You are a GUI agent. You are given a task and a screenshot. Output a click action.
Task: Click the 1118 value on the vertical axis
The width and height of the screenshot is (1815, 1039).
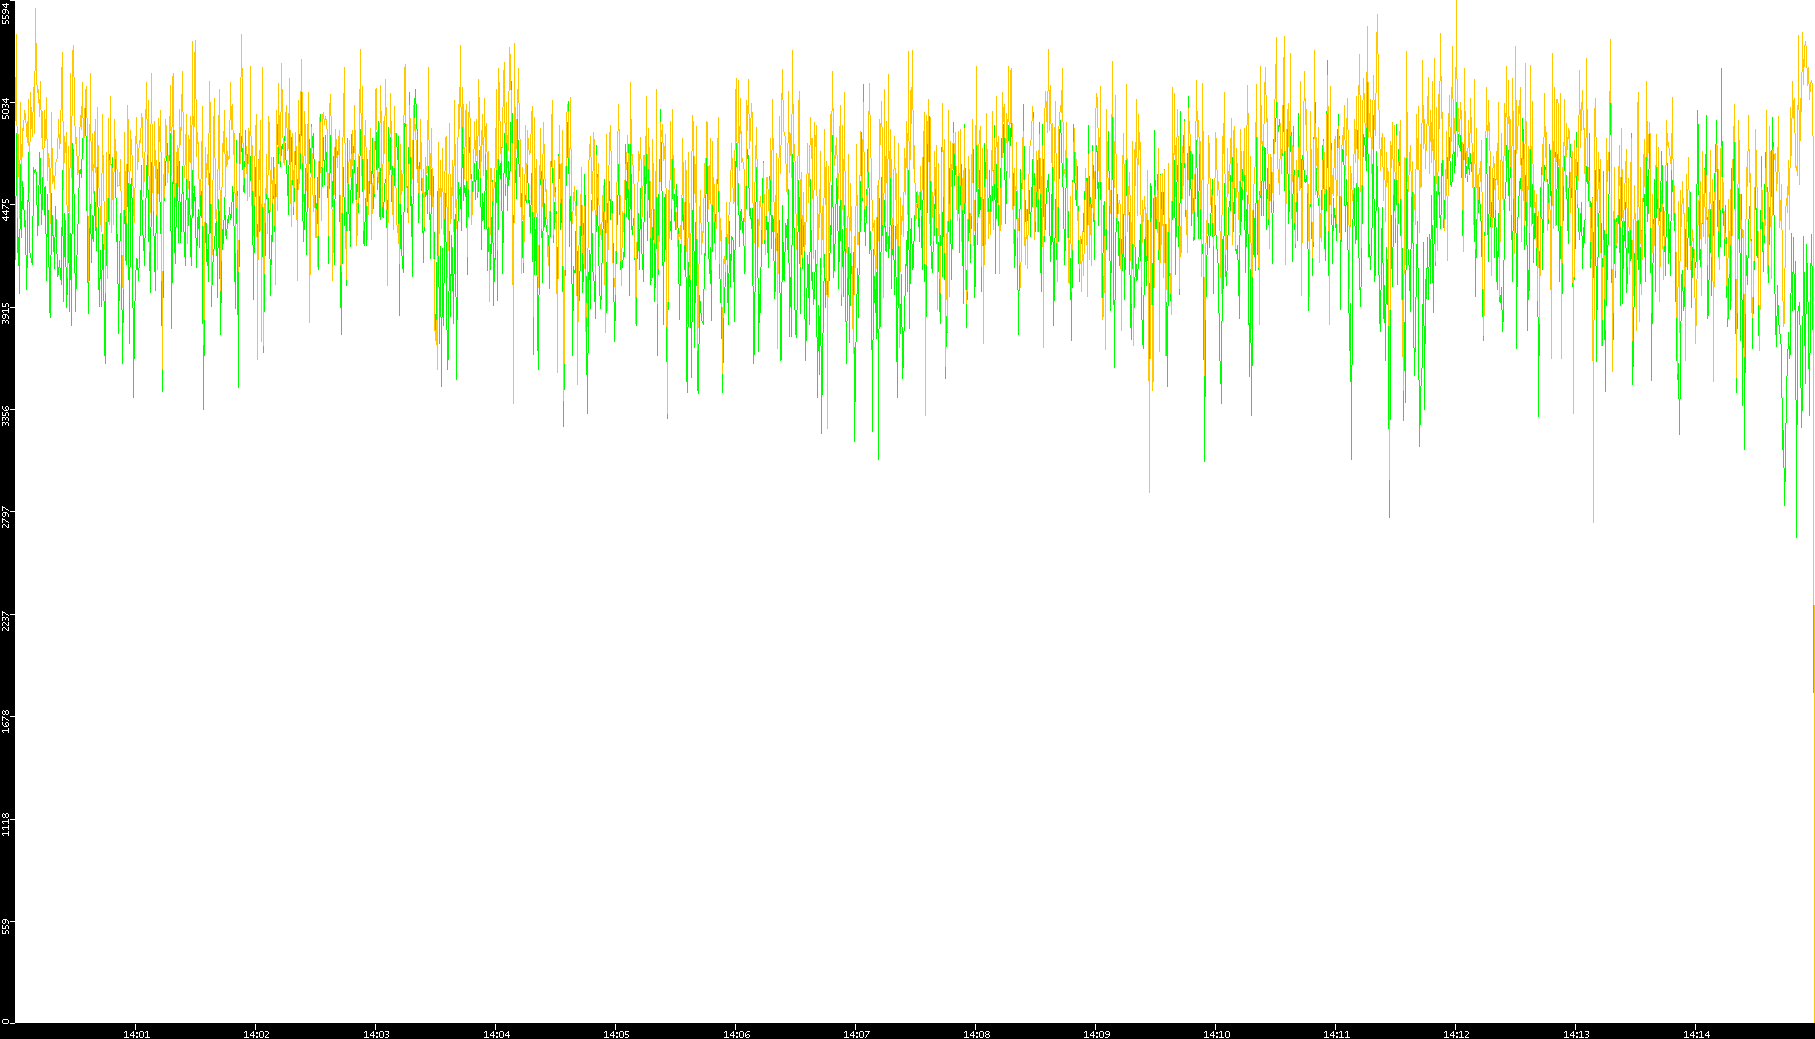pyautogui.click(x=6, y=824)
